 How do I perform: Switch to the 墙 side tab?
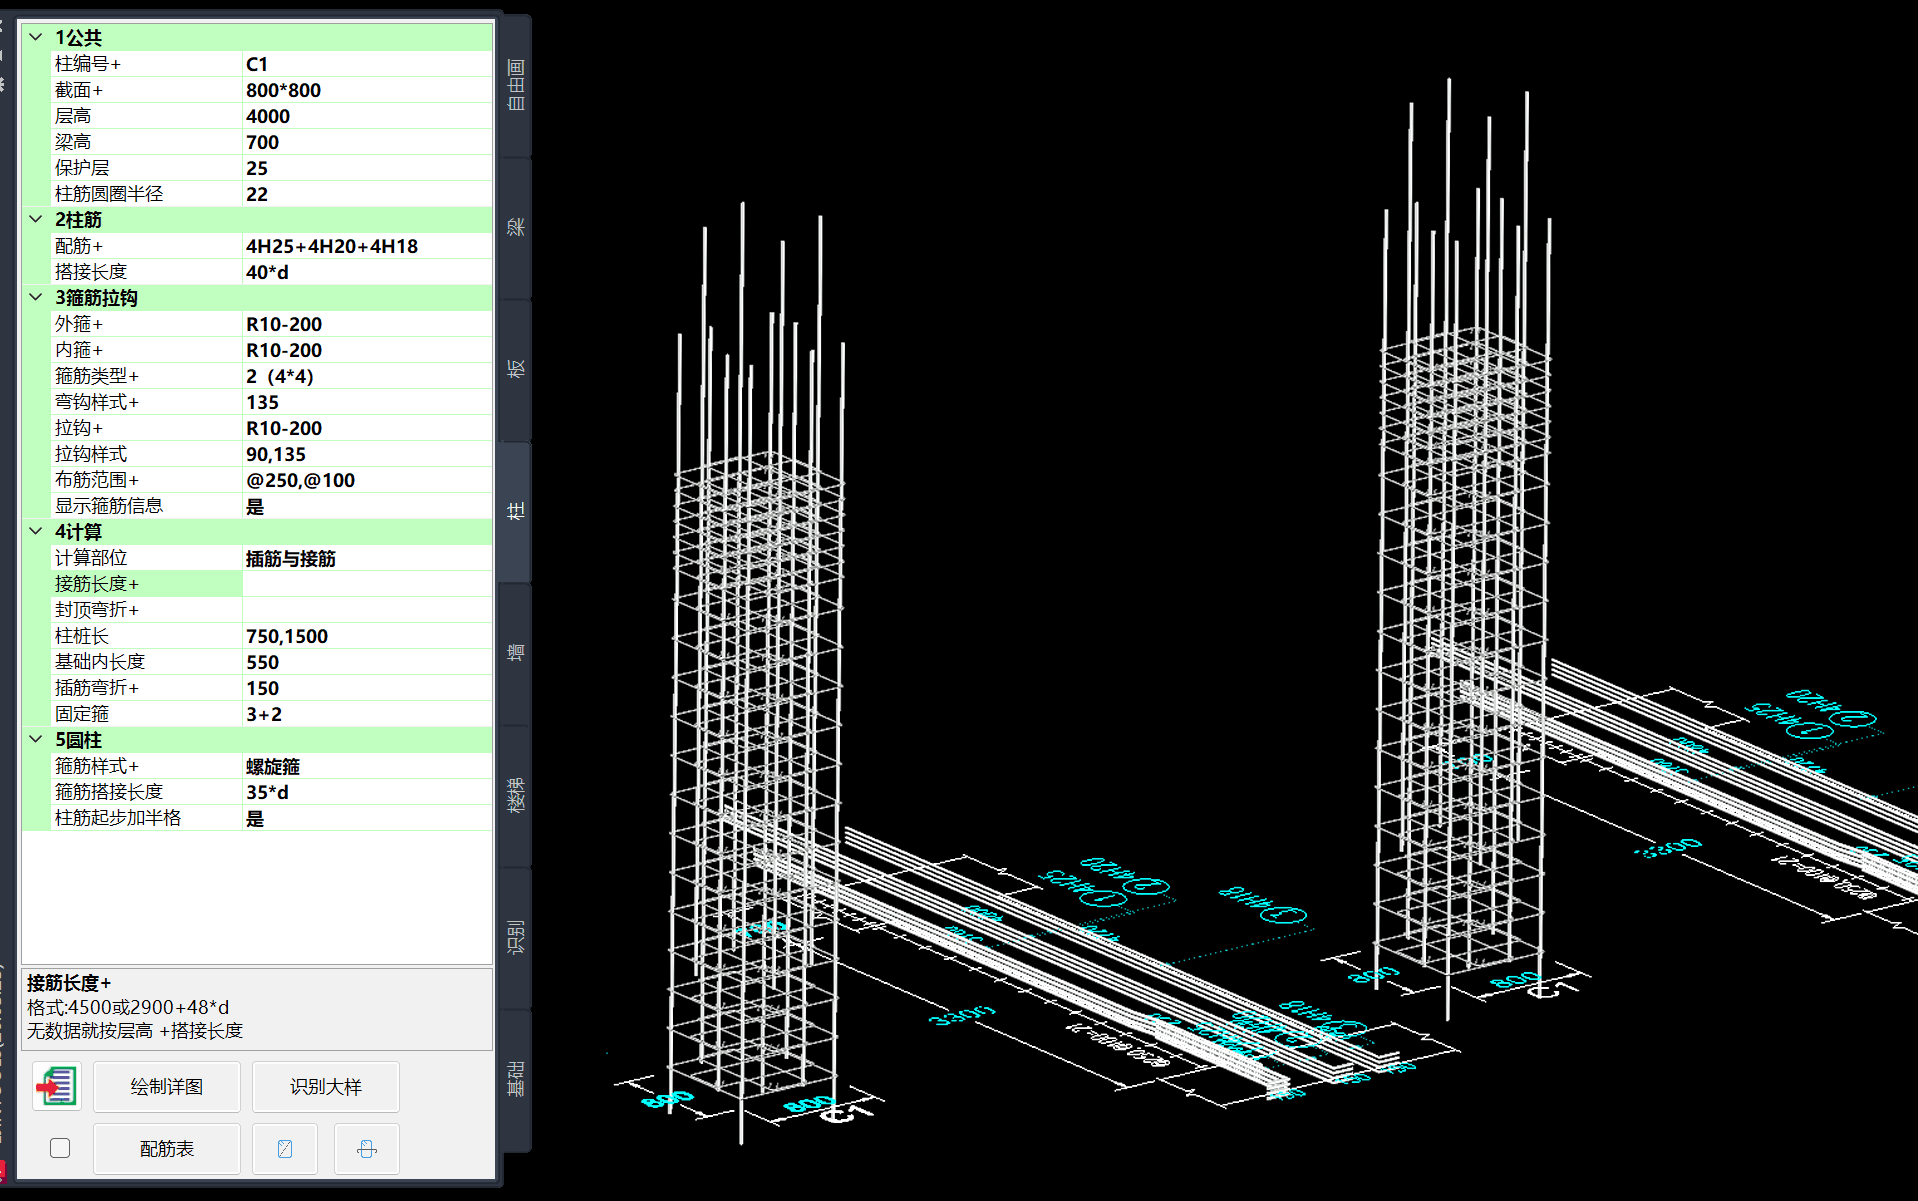[x=516, y=653]
